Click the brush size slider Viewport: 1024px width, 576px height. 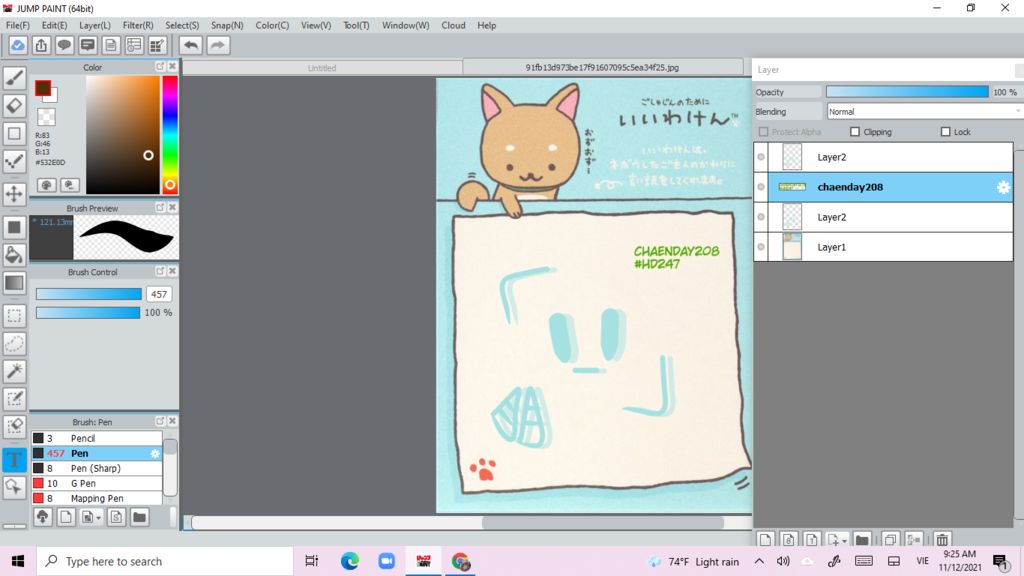[89, 295]
